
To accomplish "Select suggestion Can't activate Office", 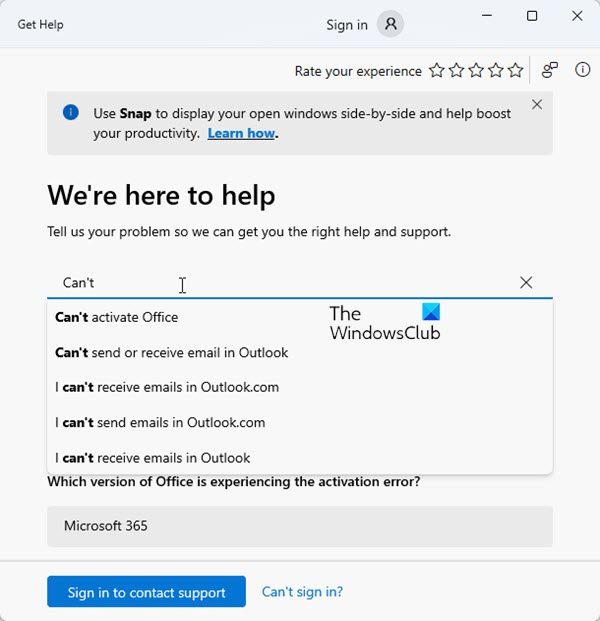I will coord(300,317).
